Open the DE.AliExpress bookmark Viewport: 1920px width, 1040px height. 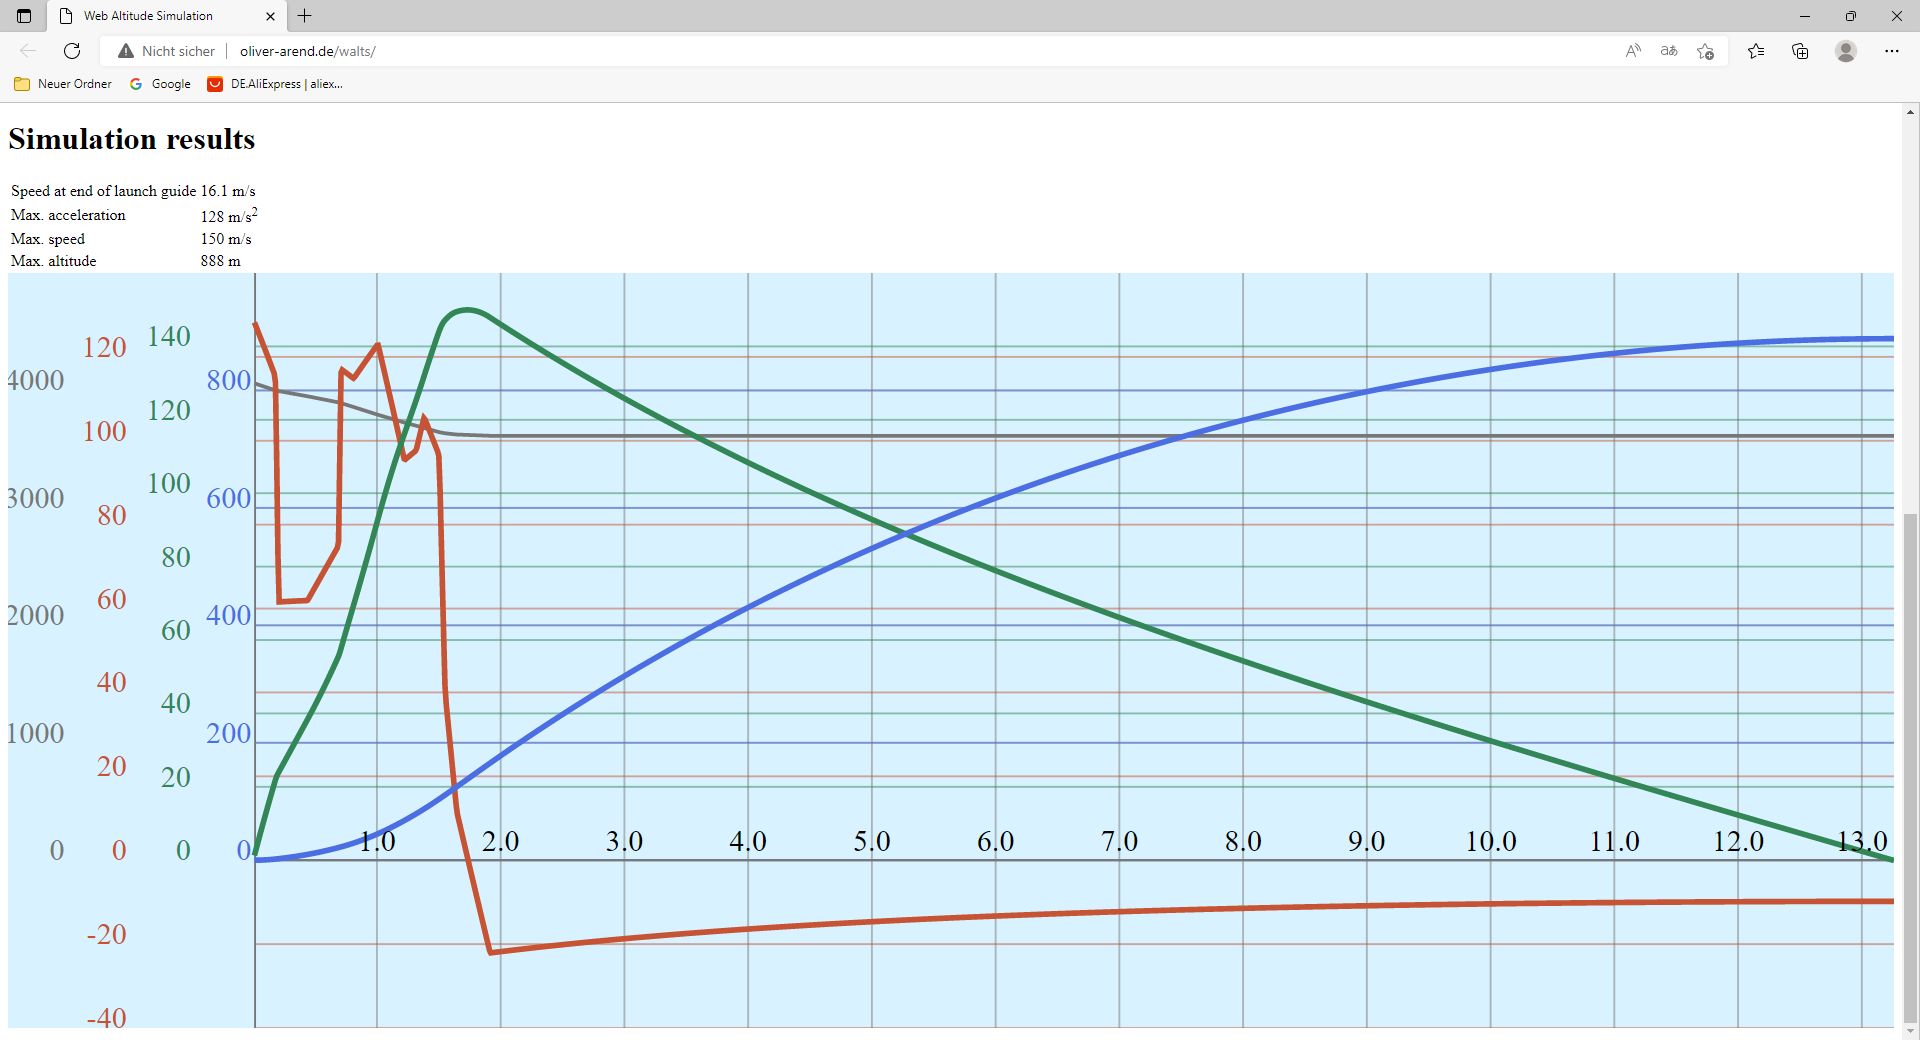click(x=275, y=84)
